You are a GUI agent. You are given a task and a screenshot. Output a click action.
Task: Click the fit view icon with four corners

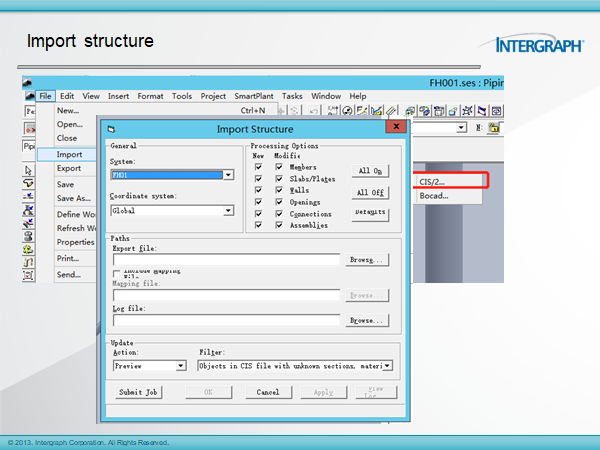pos(468,111)
